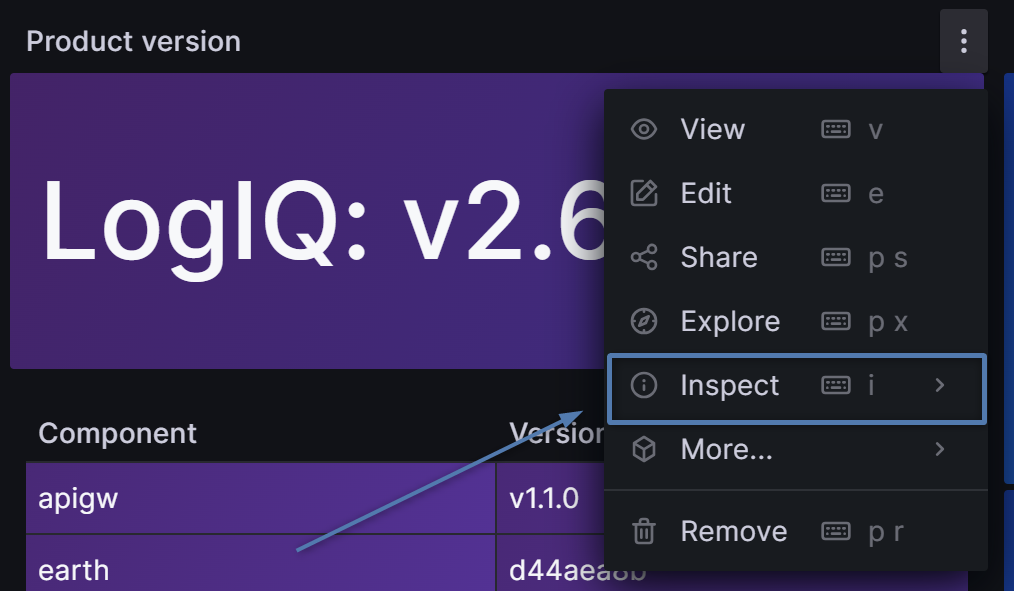Click the cube icon beside More

tap(644, 450)
